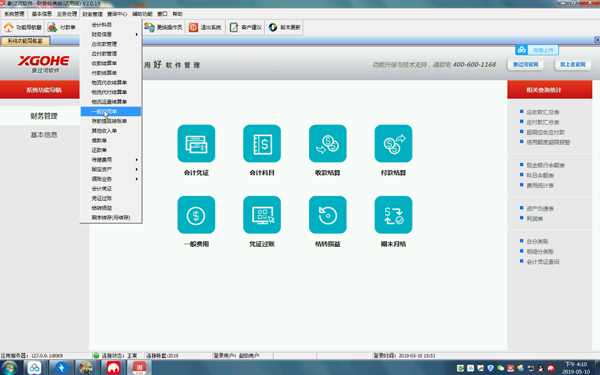This screenshot has height=375, width=600.
Task: Open the 基本信息 menu
Action: click(42, 14)
